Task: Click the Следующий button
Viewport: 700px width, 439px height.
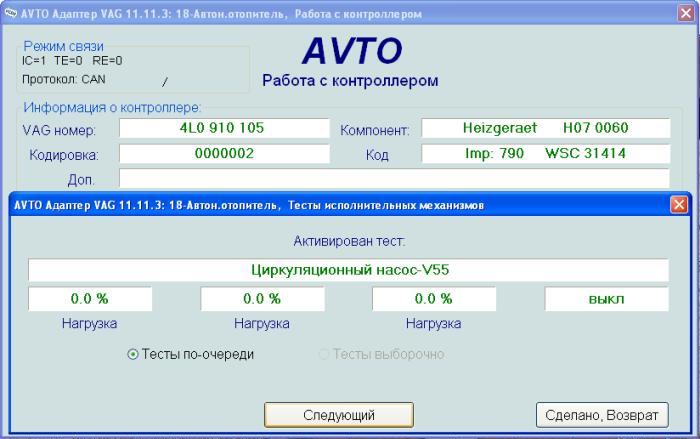Action: (339, 415)
